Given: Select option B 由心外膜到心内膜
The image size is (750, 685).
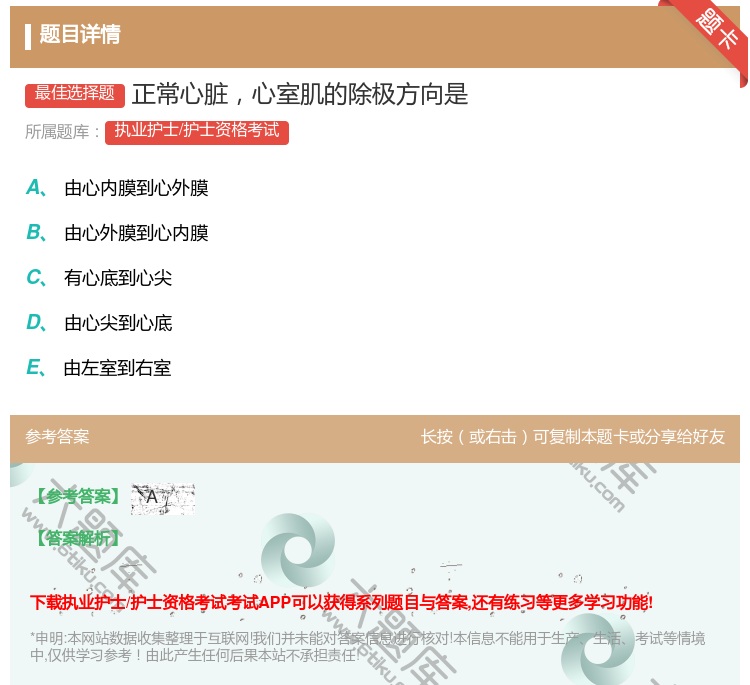Looking at the screenshot, I should (117, 233).
